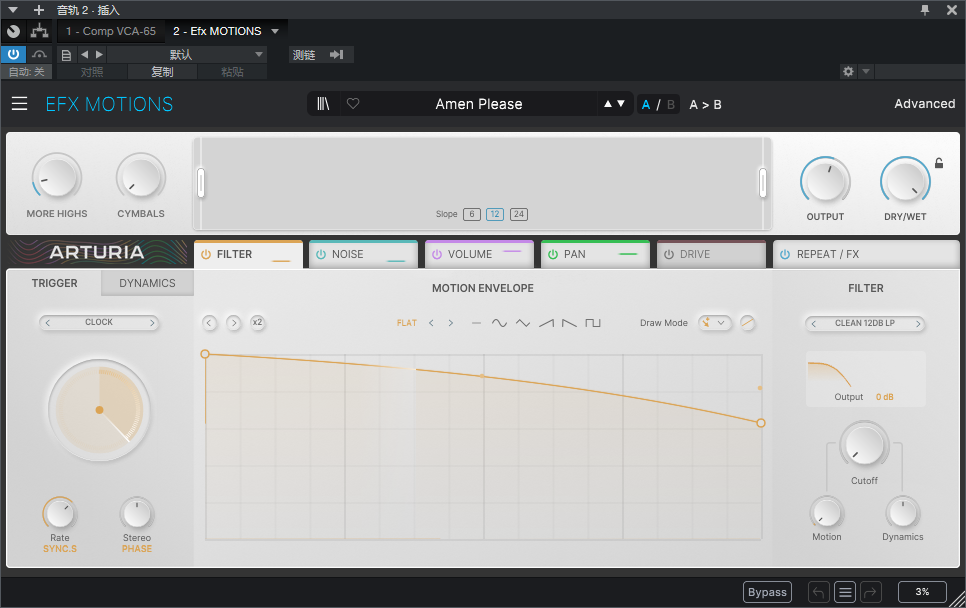The image size is (966, 608).
Task: Toggle the NOISE module power icon
Action: tap(320, 254)
